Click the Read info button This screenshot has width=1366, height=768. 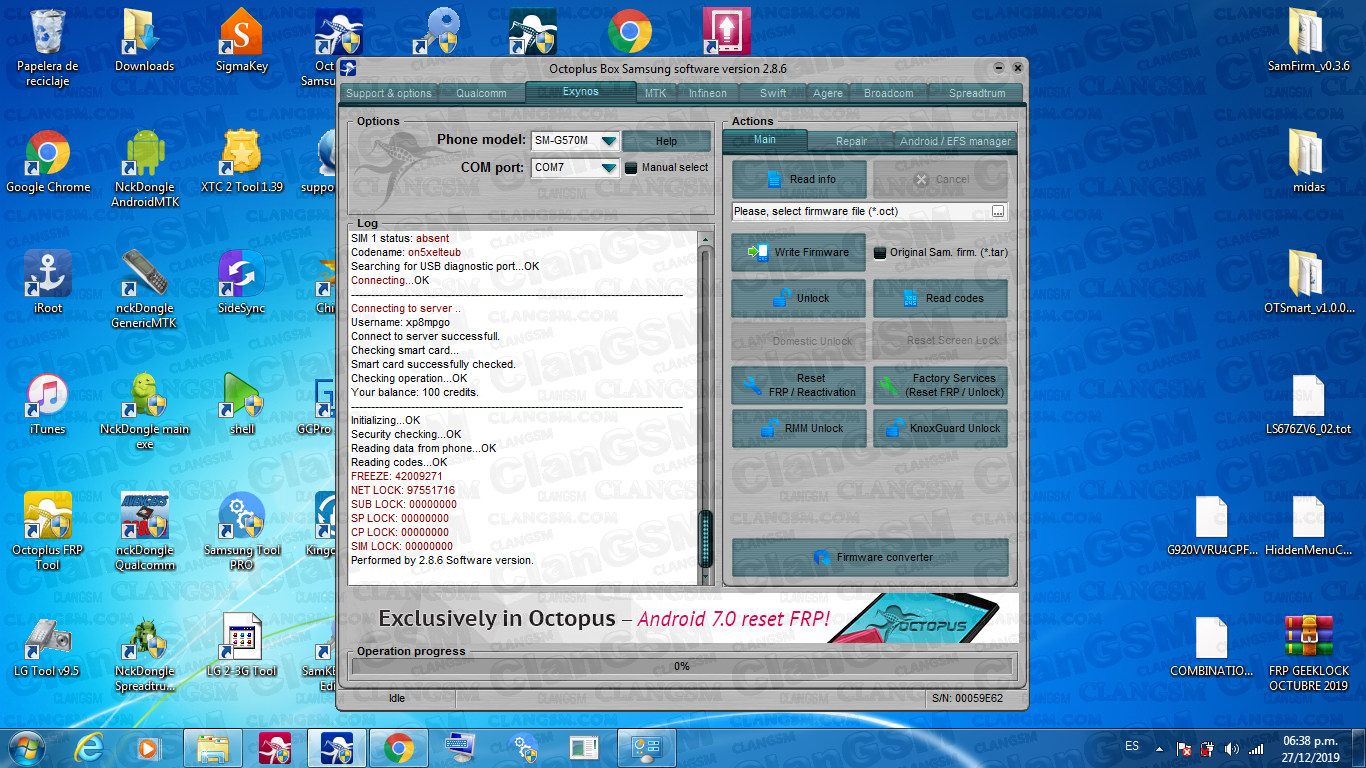800,179
